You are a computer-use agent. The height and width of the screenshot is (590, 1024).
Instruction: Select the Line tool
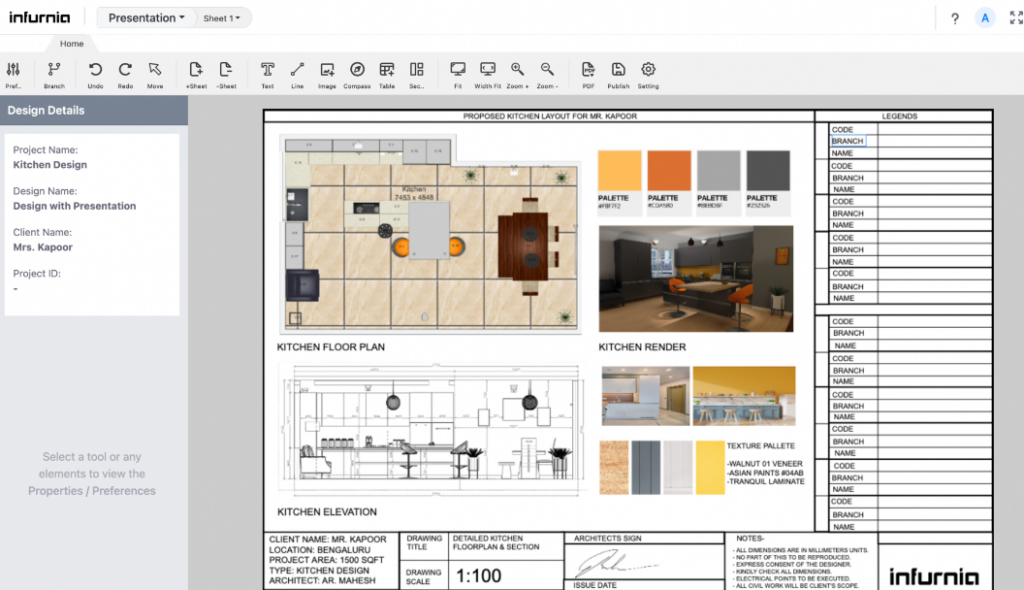point(297,74)
